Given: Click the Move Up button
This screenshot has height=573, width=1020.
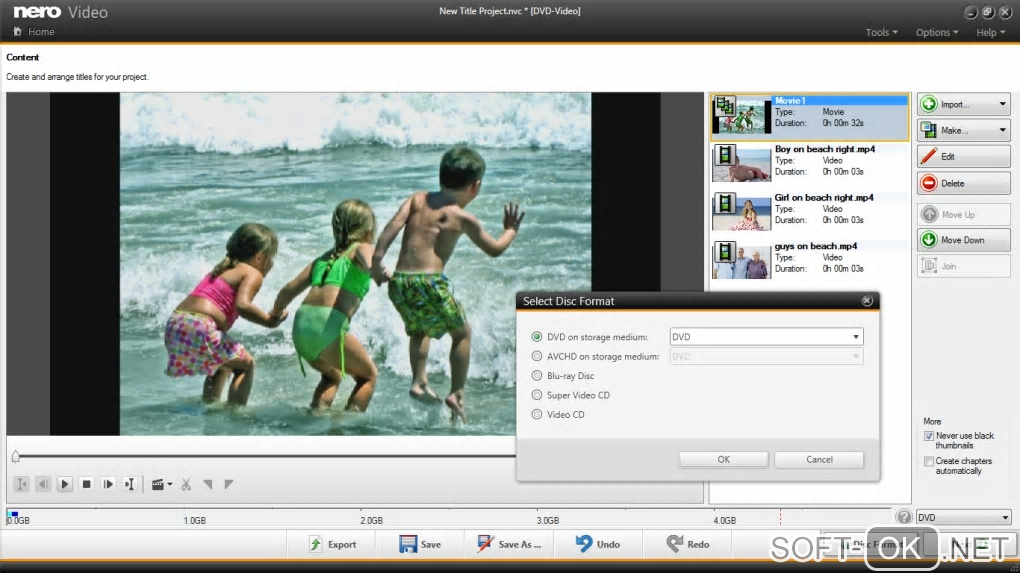Looking at the screenshot, I should click(963, 215).
